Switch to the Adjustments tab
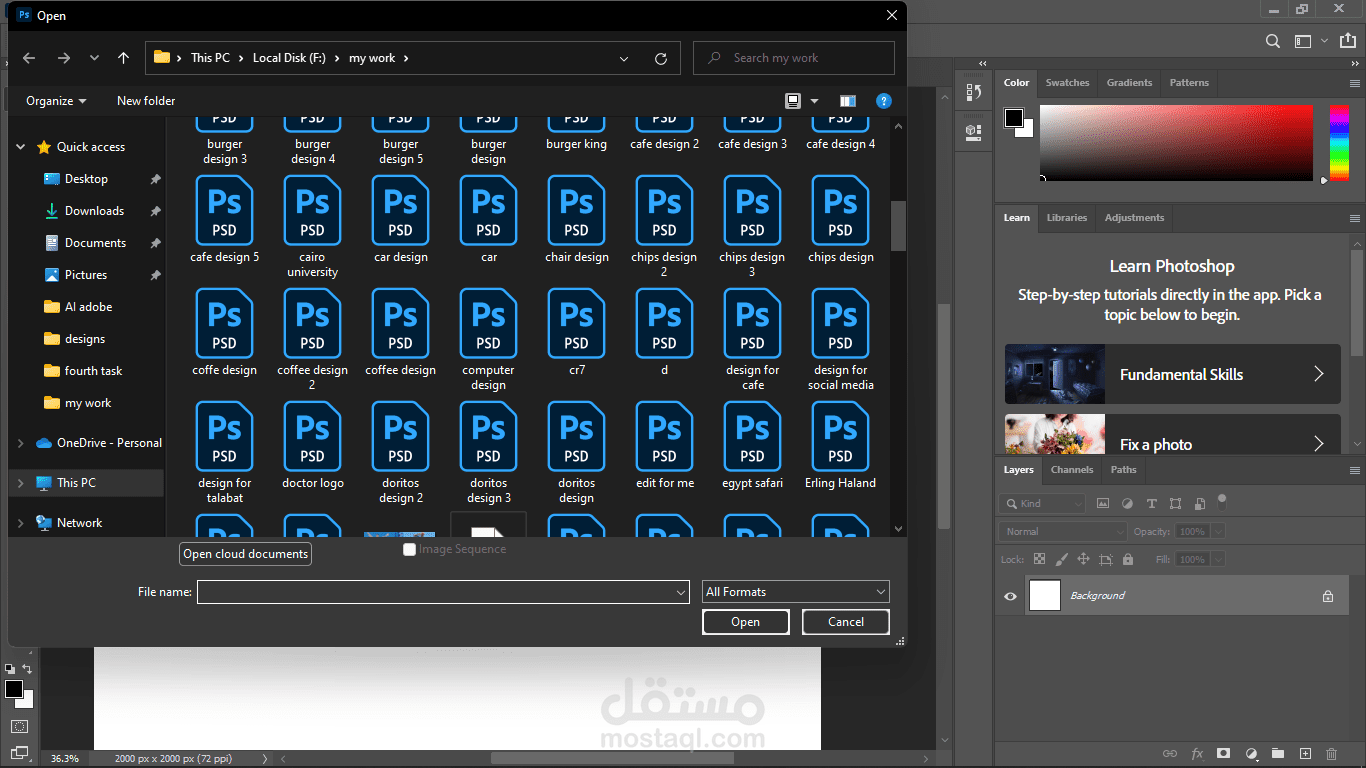The width and height of the screenshot is (1366, 768). [1134, 218]
